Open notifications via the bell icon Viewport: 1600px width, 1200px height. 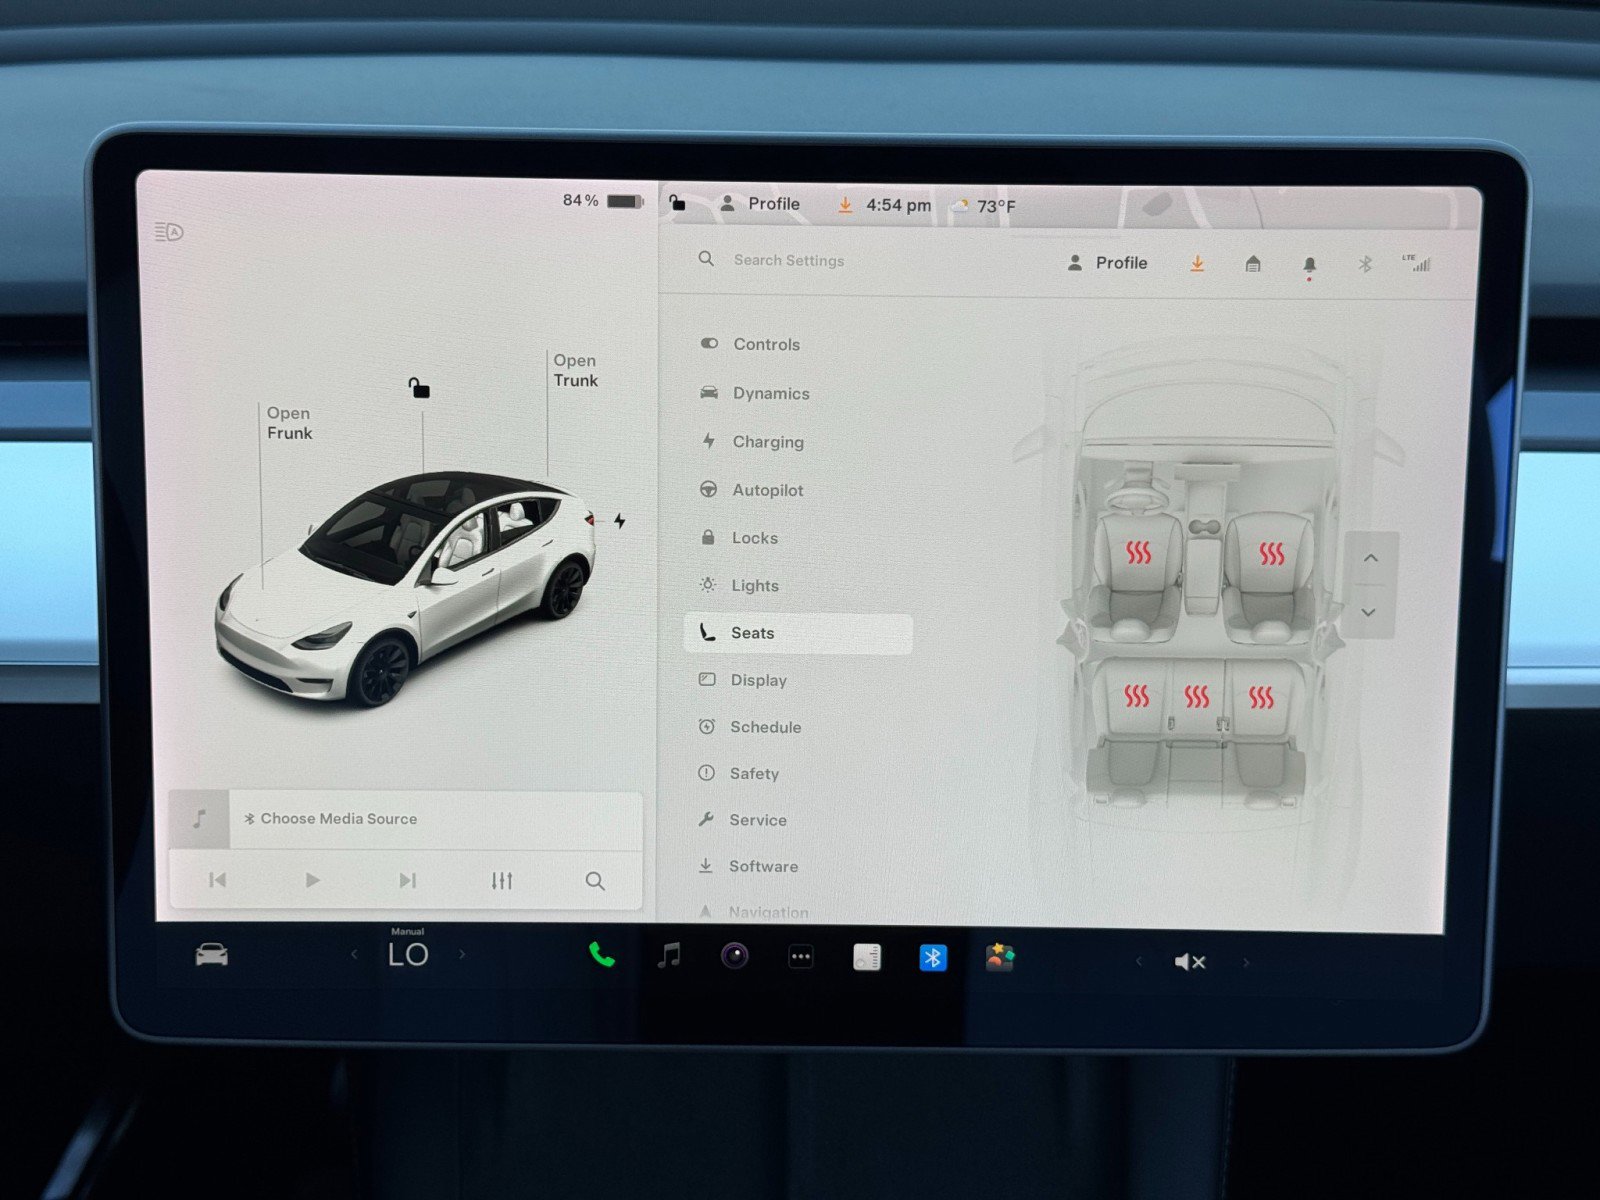pyautogui.click(x=1310, y=263)
